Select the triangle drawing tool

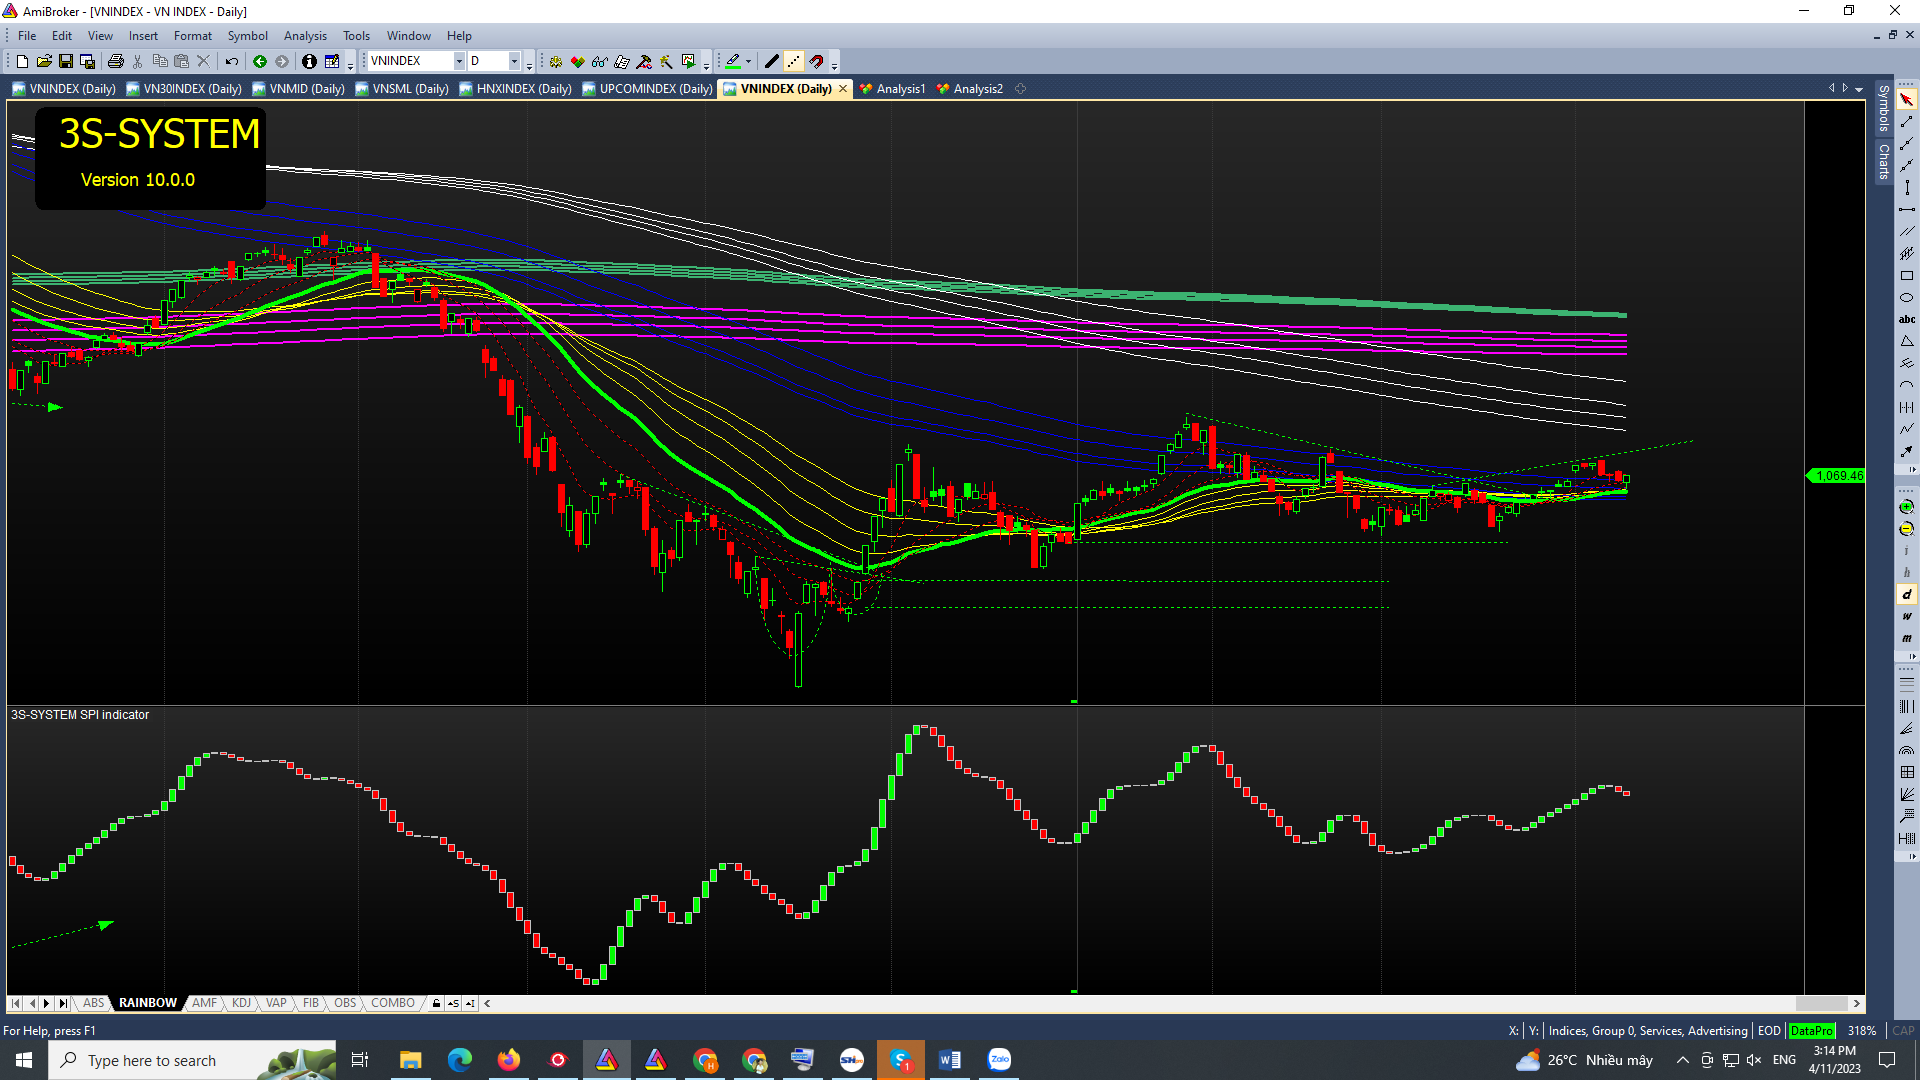[1906, 342]
